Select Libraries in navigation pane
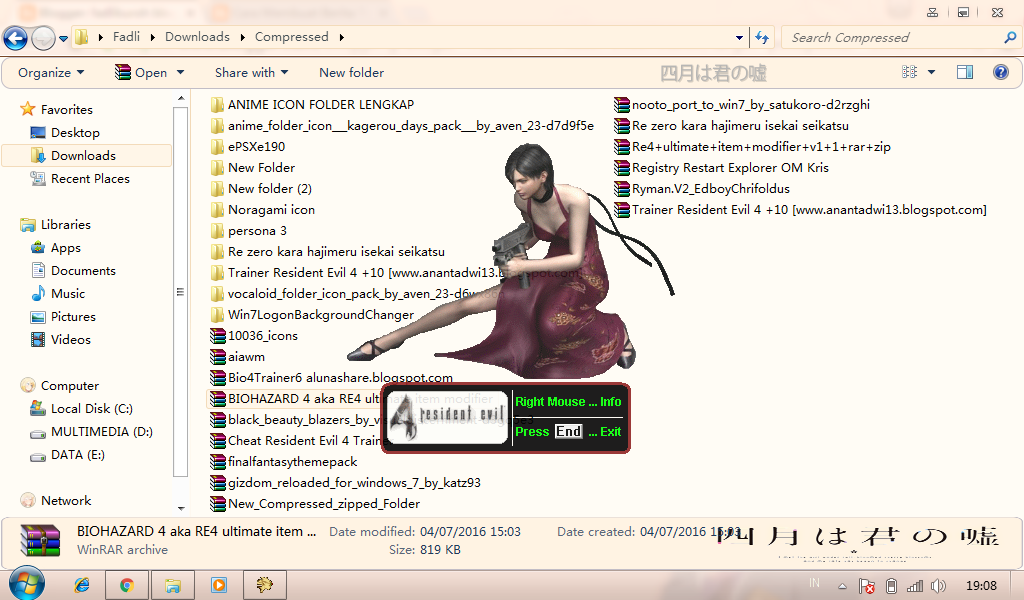1024x600 pixels. point(56,225)
